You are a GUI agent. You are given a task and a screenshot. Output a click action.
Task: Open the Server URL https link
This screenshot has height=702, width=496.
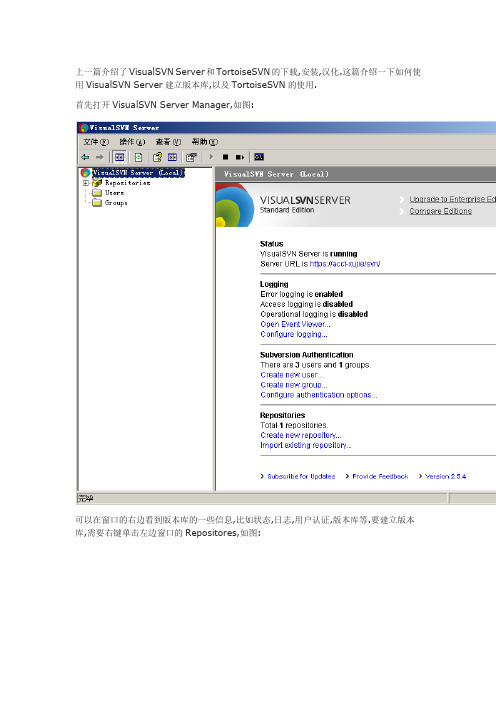click(345, 264)
